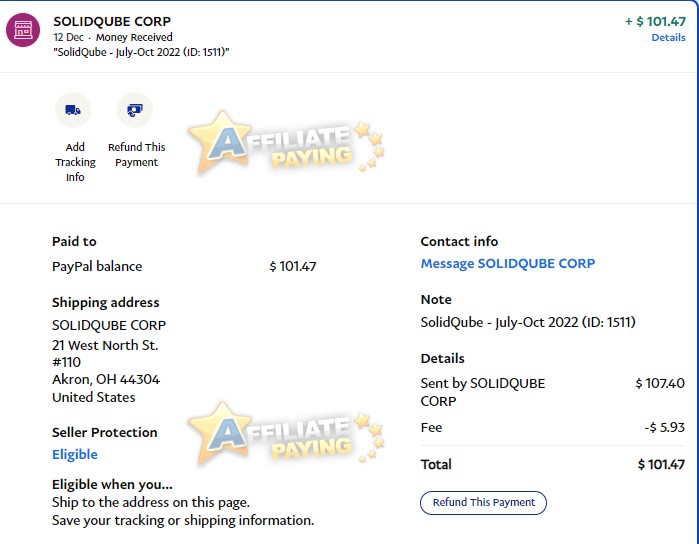The width and height of the screenshot is (699, 544).
Task: Click the SOLIDQUBE CORP transaction title
Action: (x=112, y=21)
